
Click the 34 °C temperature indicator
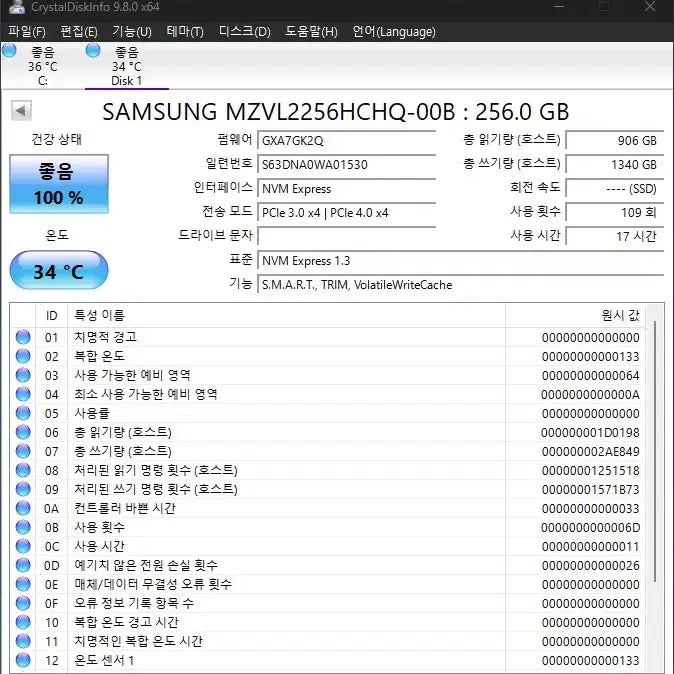(x=59, y=270)
